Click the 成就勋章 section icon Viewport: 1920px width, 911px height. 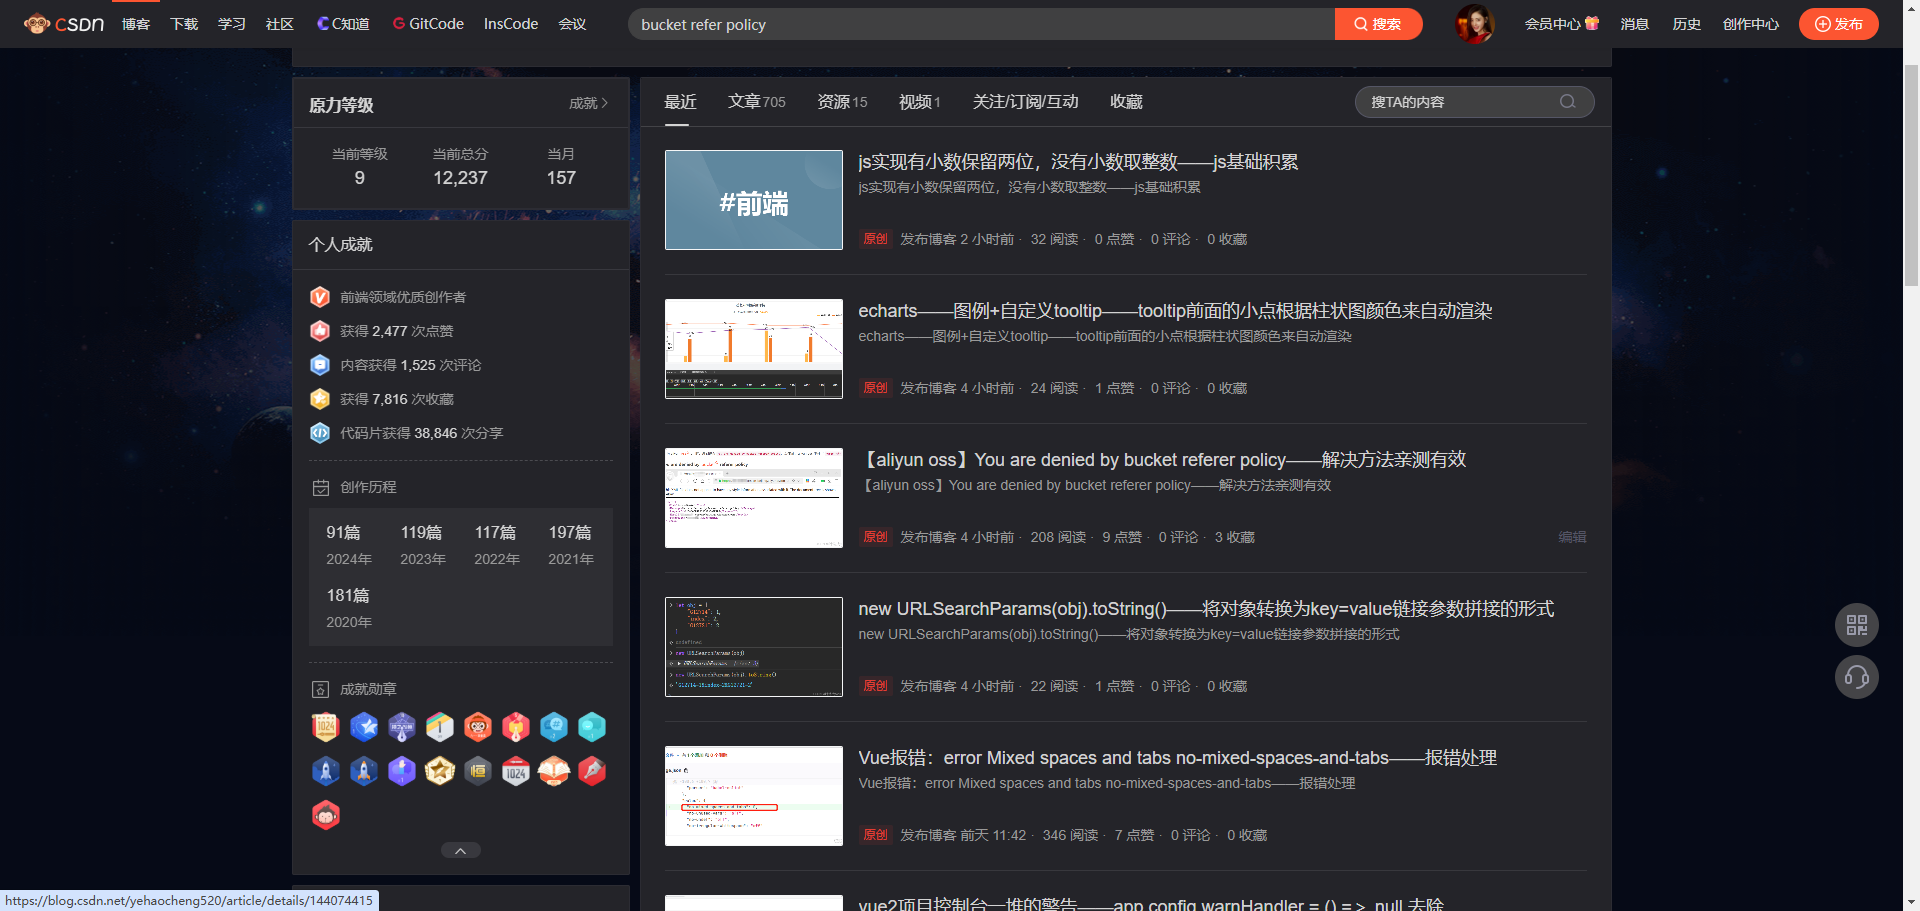click(x=321, y=690)
